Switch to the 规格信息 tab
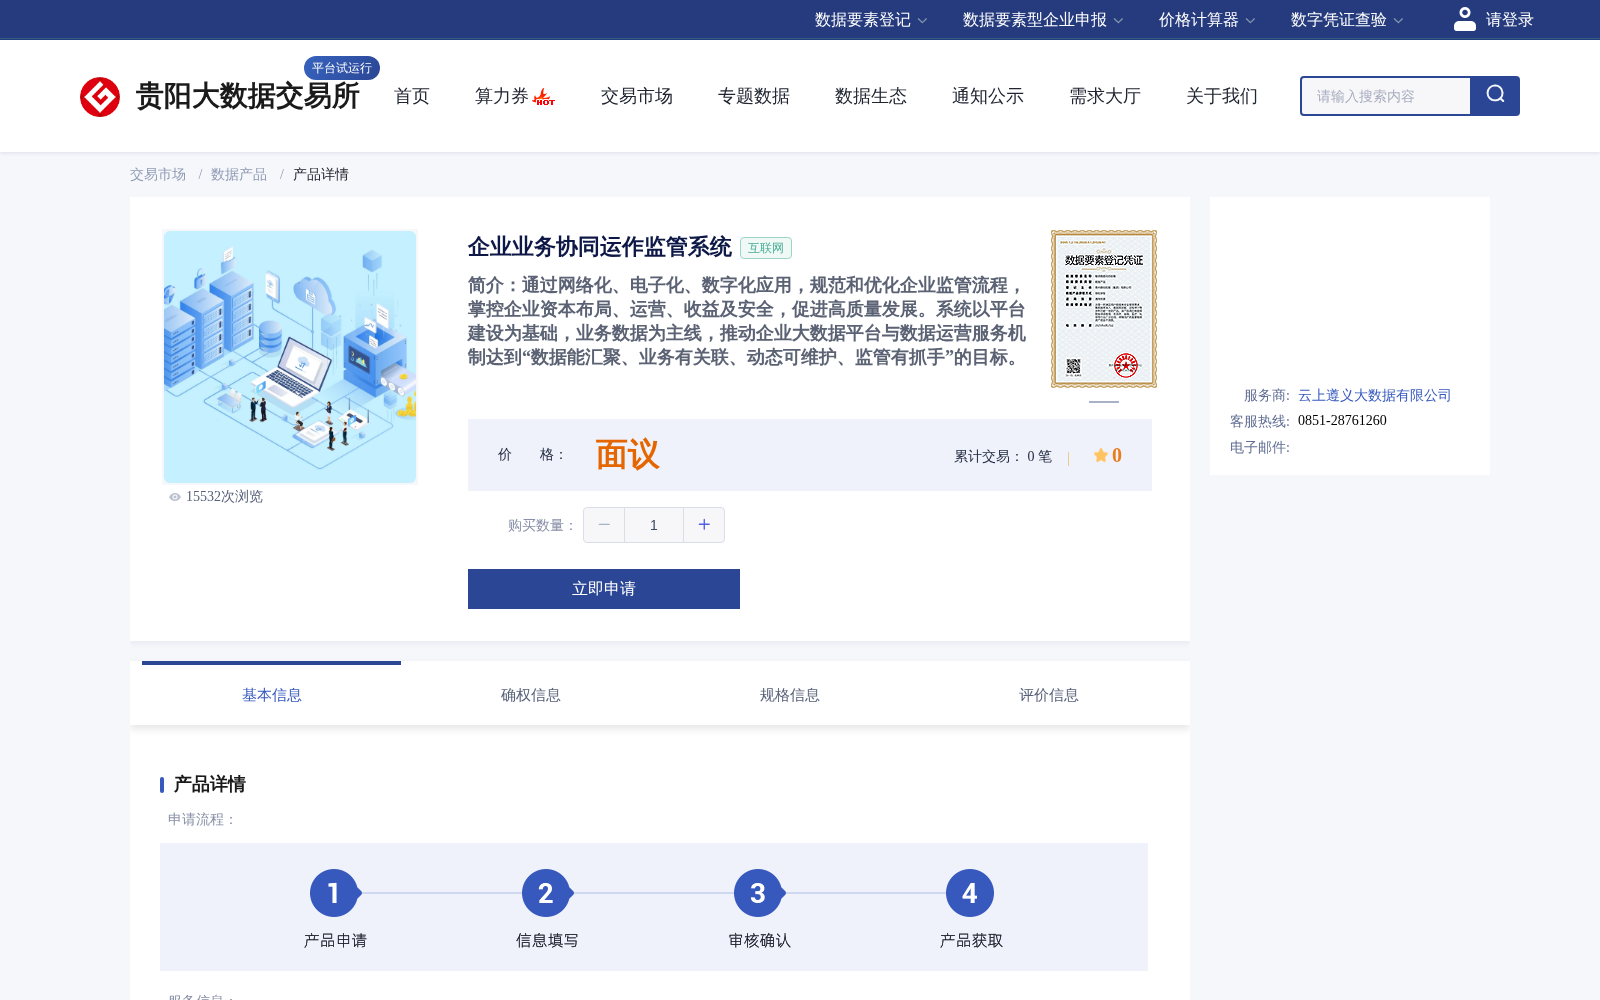The height and width of the screenshot is (1000, 1600). (x=790, y=695)
